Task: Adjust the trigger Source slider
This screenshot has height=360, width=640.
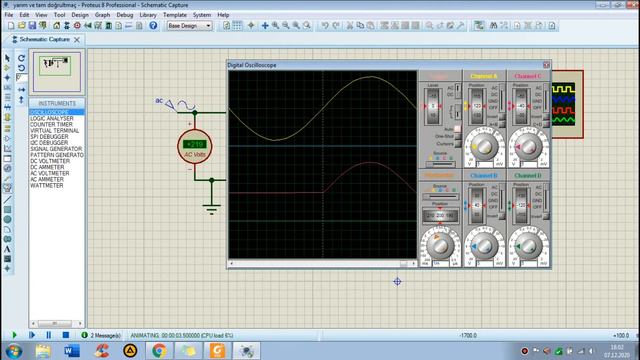Action: 440,164
